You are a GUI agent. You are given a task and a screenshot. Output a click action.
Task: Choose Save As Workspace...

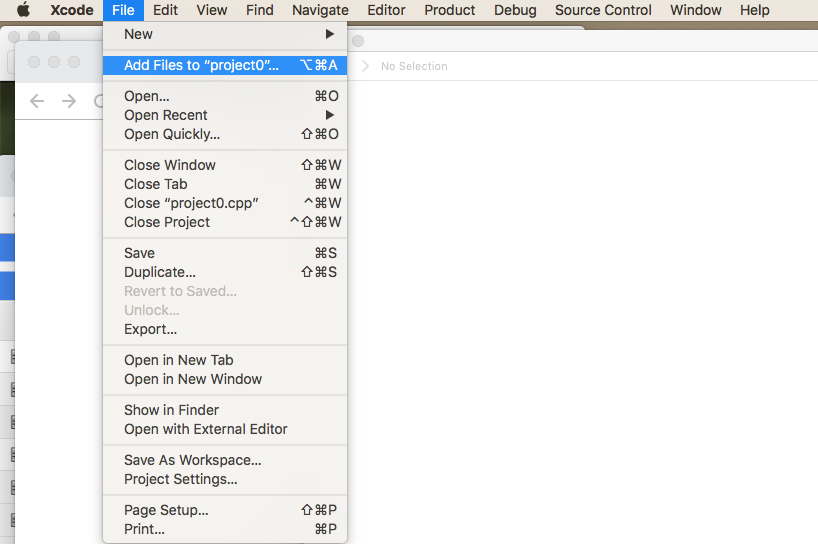225,460
